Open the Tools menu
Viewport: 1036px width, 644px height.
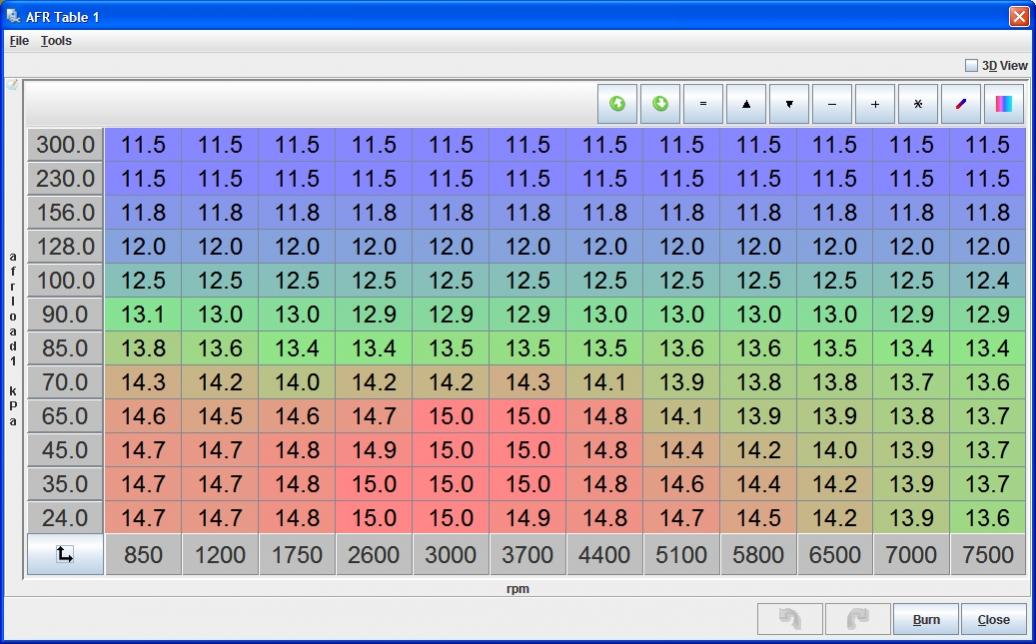pyautogui.click(x=56, y=41)
